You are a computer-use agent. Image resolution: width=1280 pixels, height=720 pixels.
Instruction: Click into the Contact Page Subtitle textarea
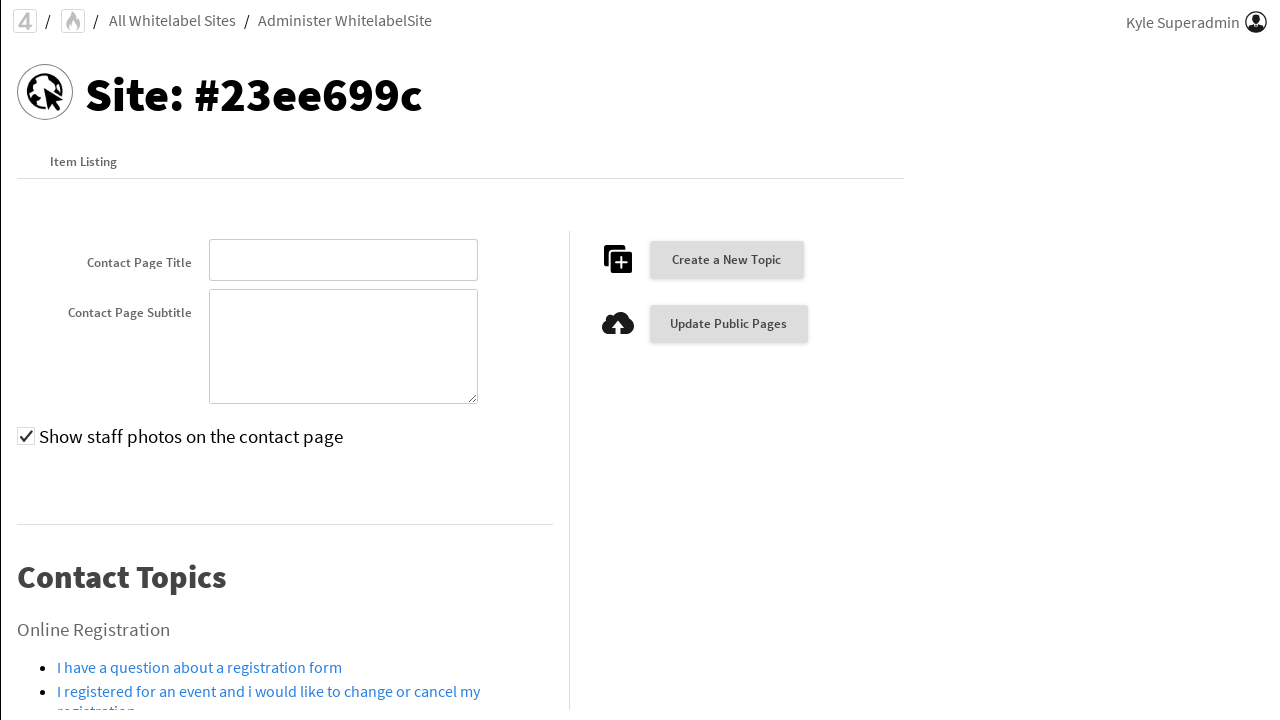pyautogui.click(x=343, y=346)
